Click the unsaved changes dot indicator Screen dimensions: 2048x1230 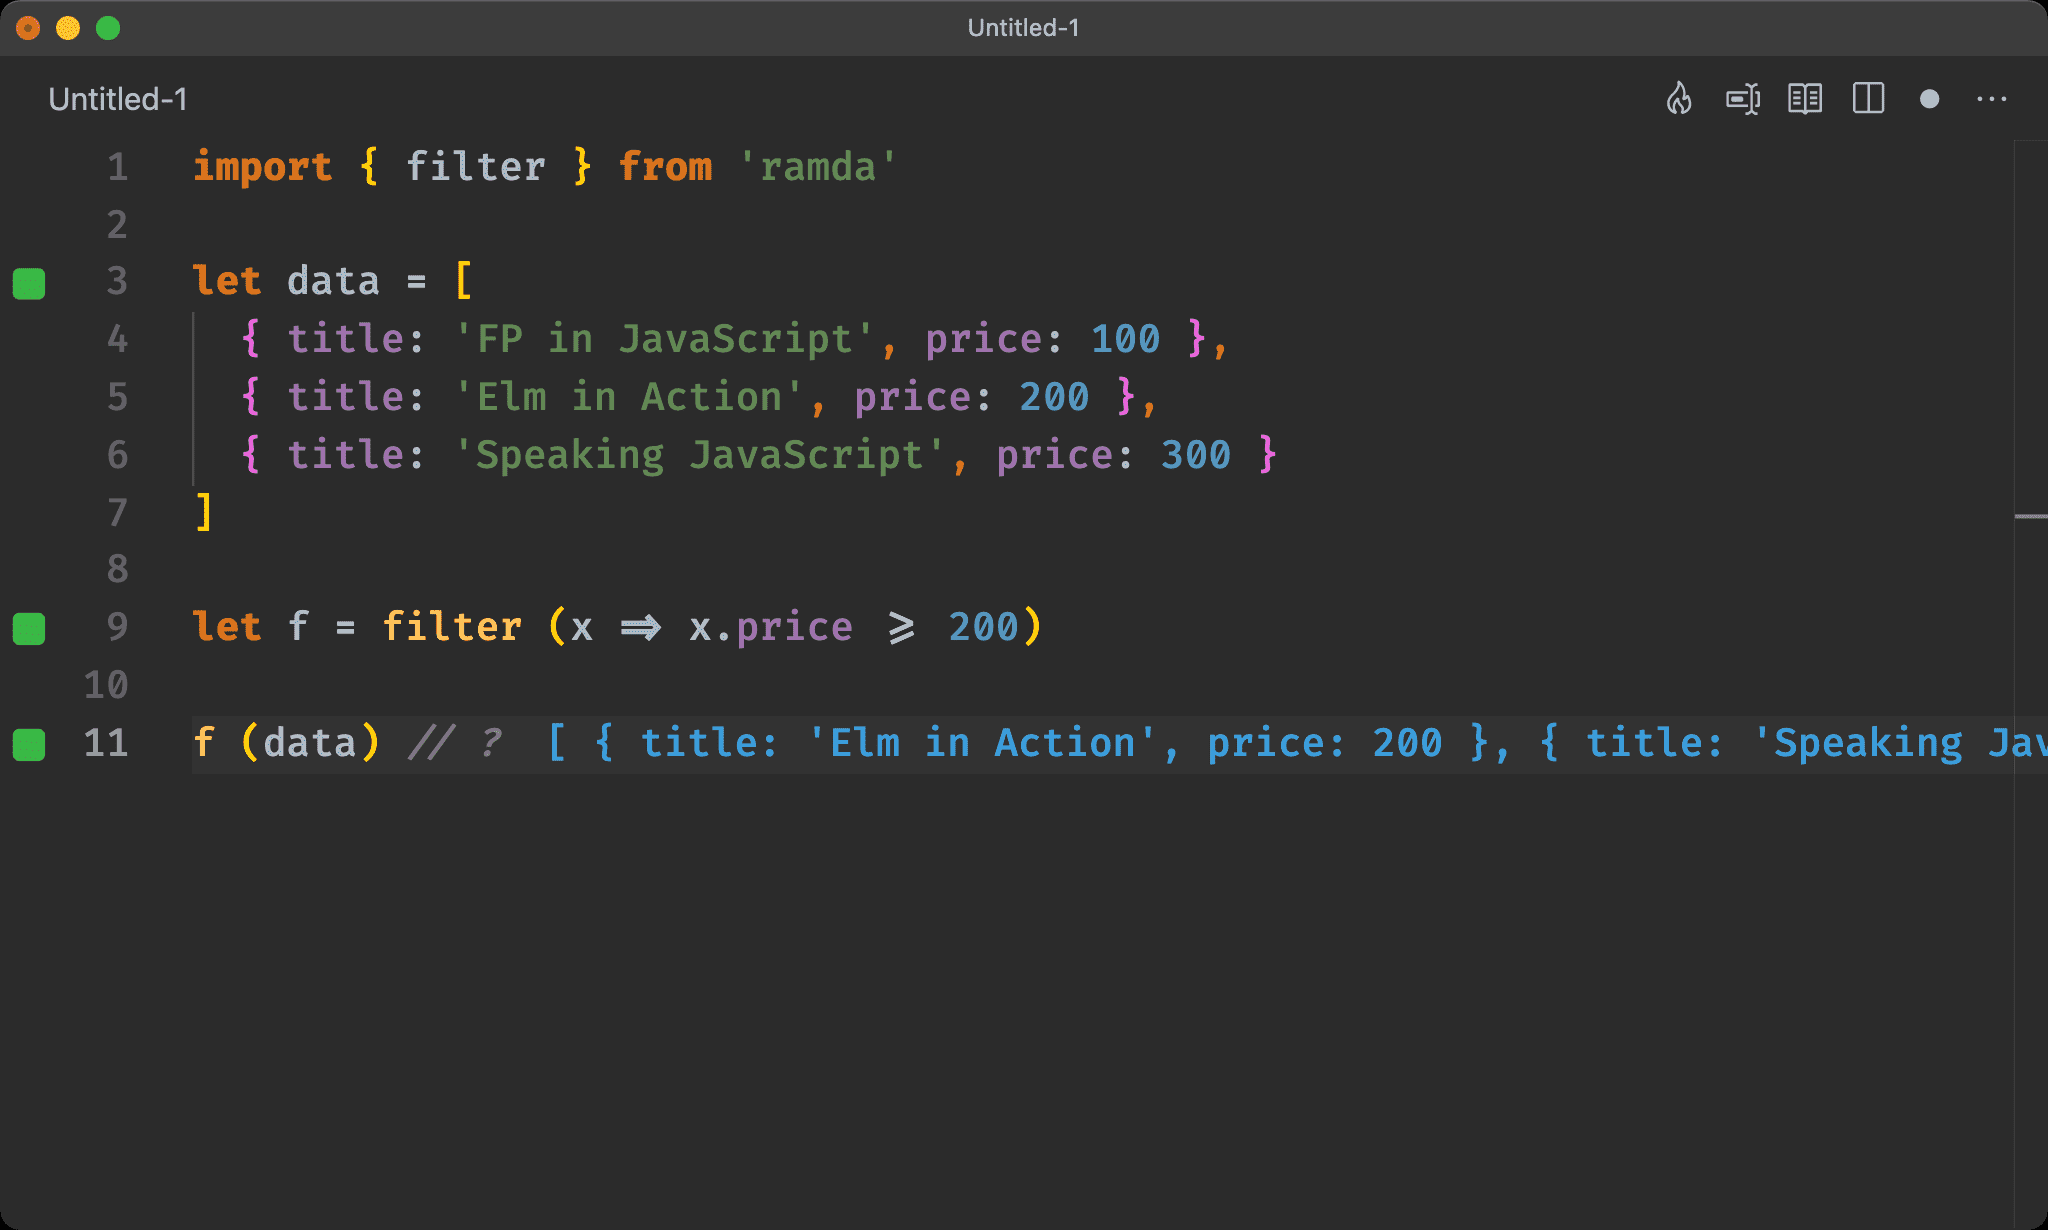pos(1930,99)
